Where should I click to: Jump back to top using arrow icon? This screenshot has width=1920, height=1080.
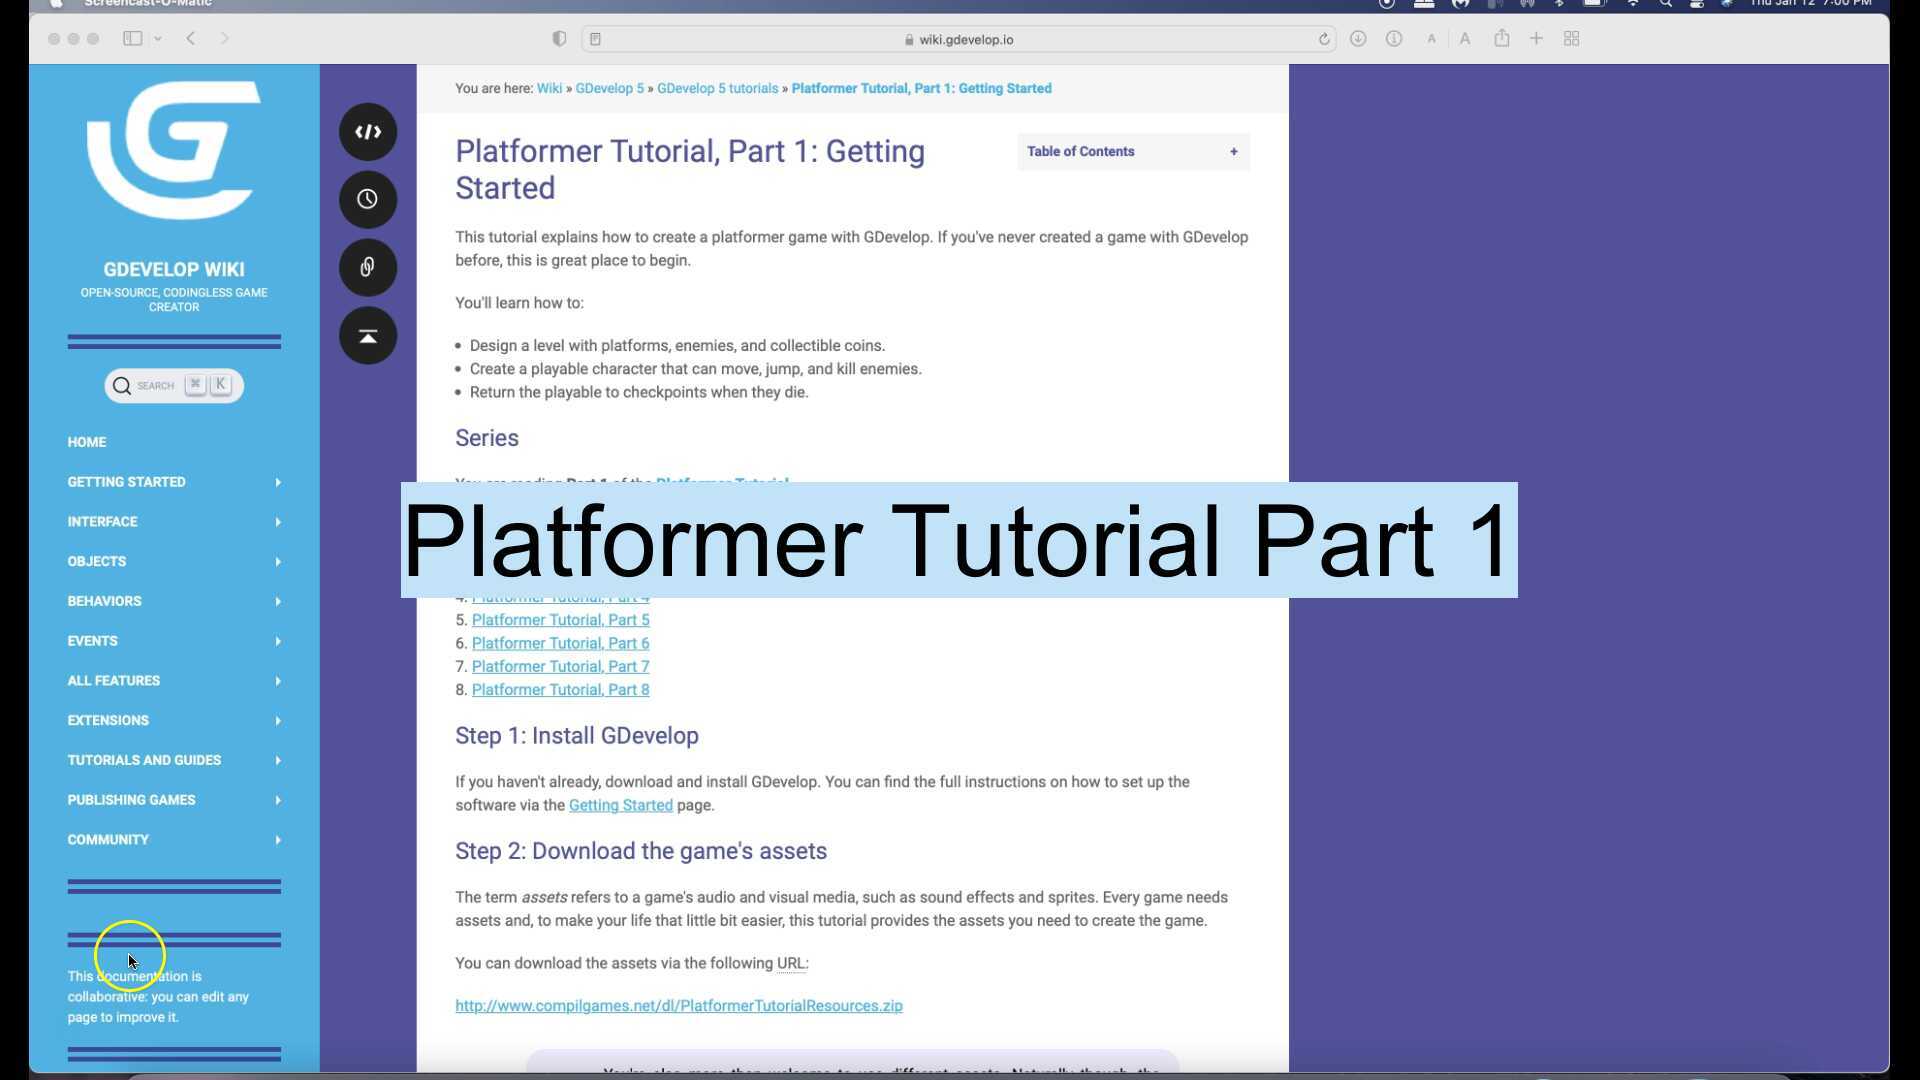(368, 335)
